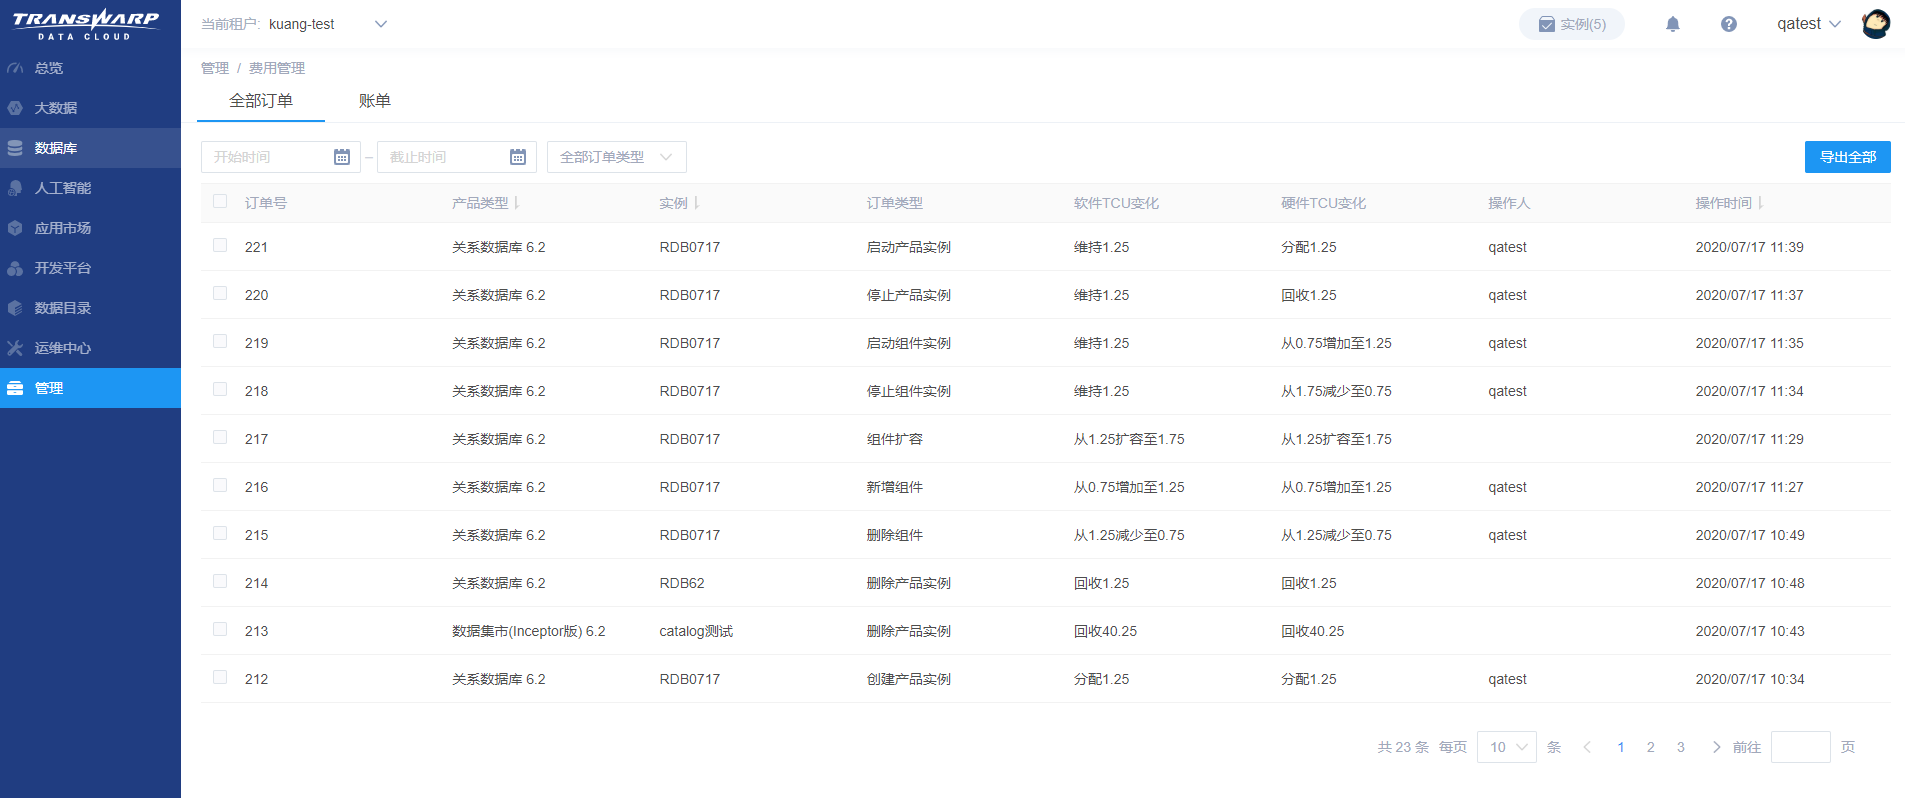Change page size dropdown showing 10

point(1507,747)
